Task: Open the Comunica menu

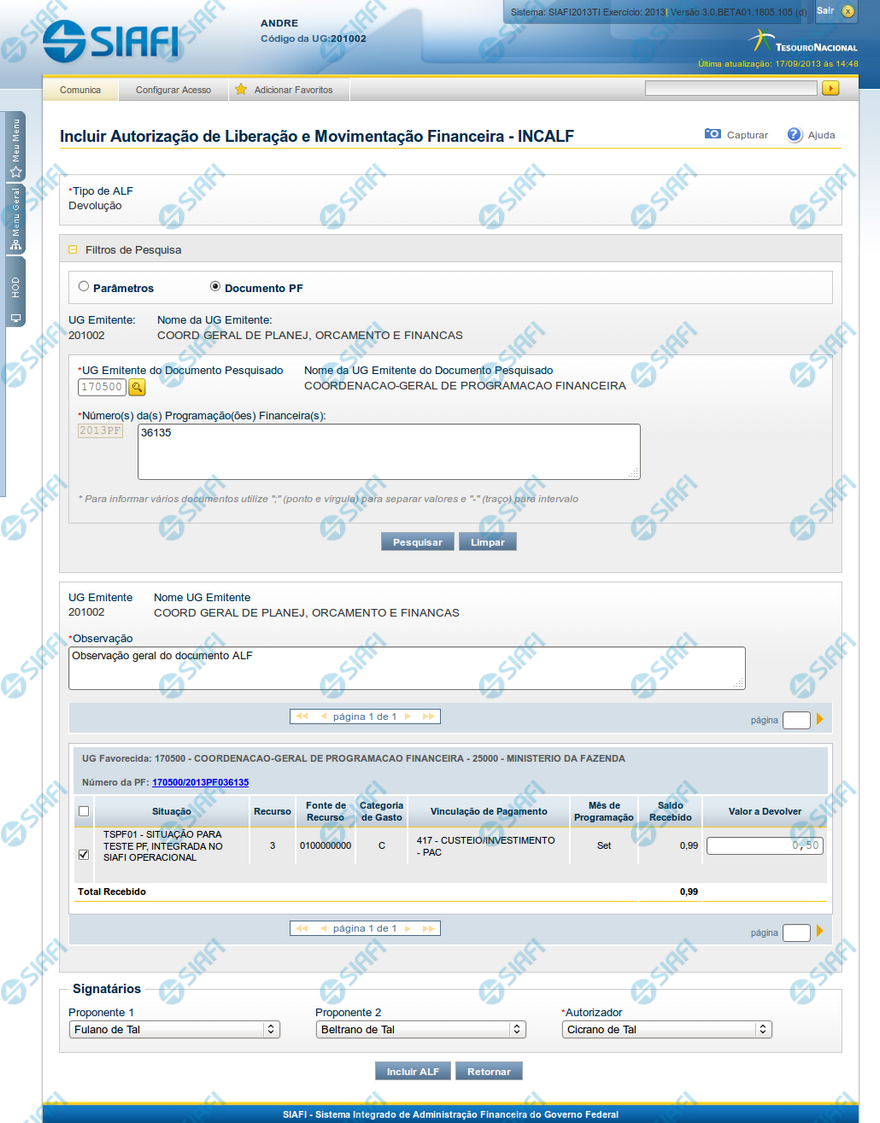Action: (80, 90)
